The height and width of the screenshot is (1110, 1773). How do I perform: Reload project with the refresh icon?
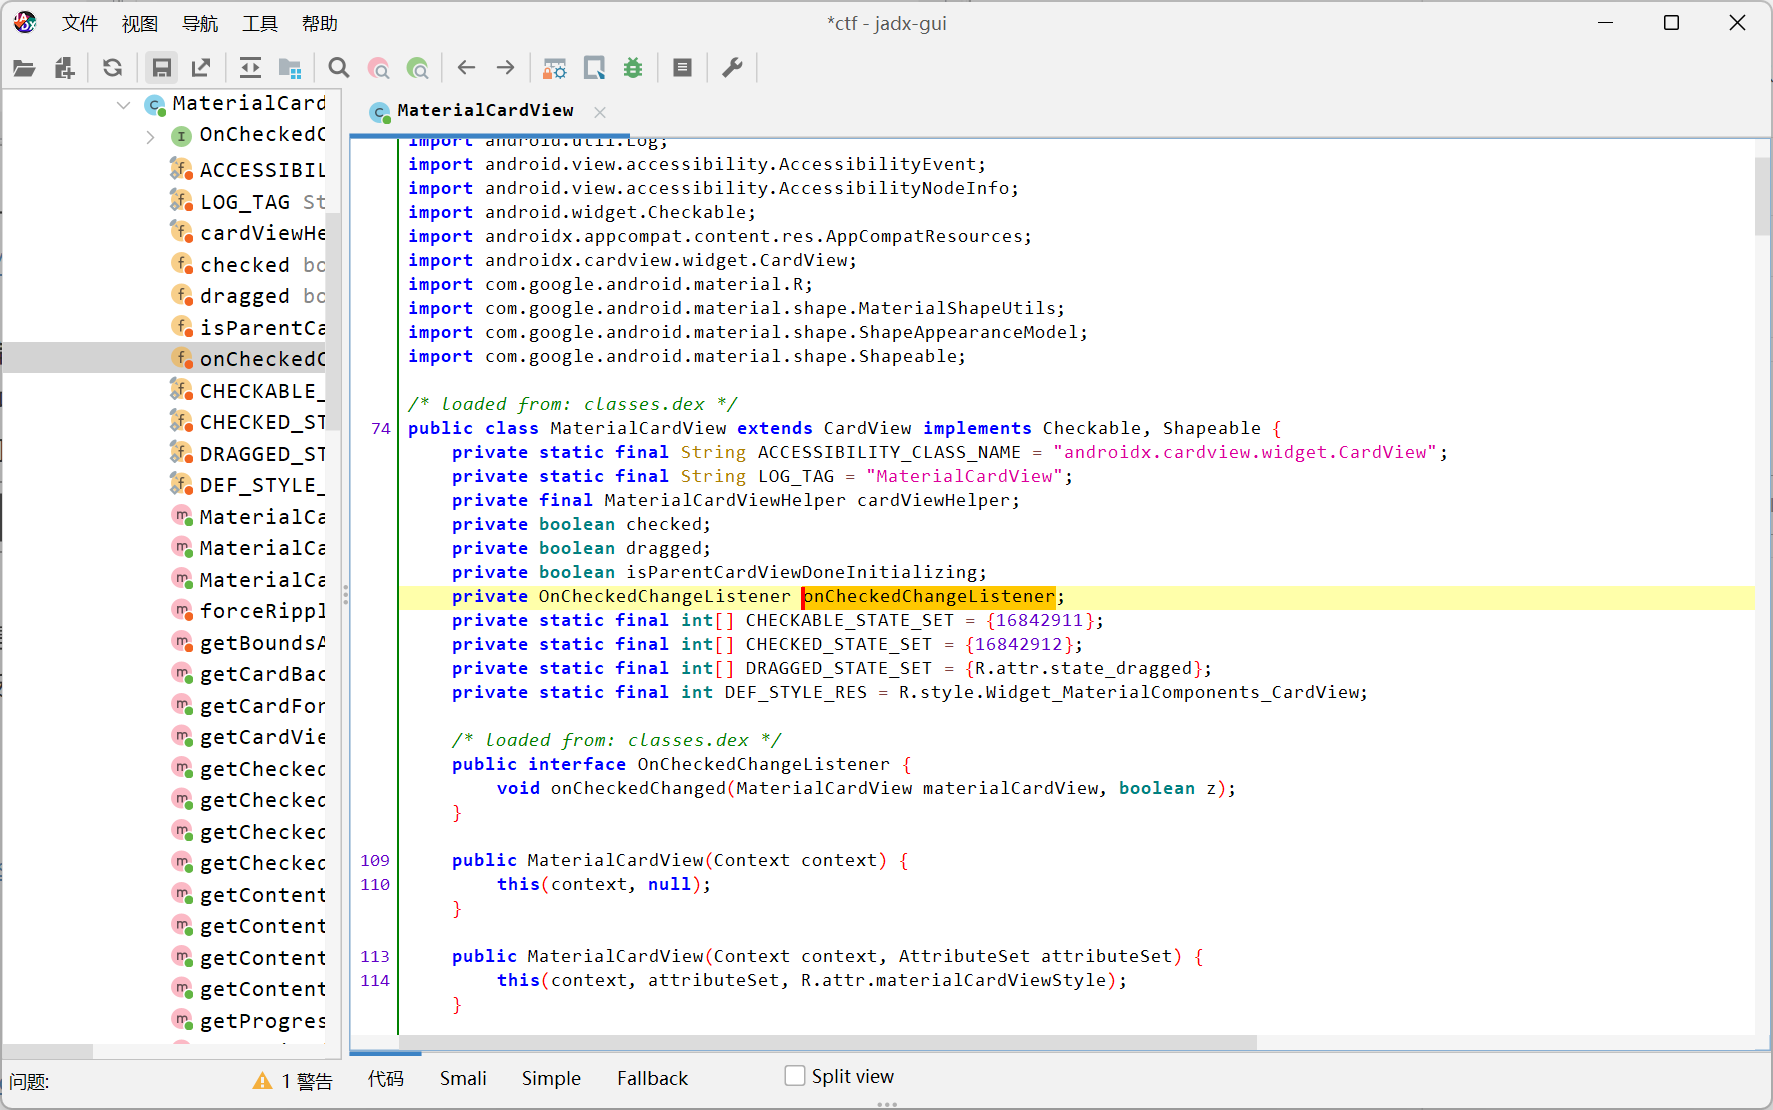click(113, 68)
